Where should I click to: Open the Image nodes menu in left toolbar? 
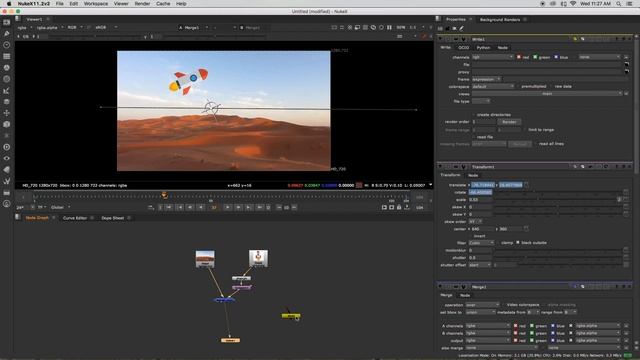click(7, 22)
